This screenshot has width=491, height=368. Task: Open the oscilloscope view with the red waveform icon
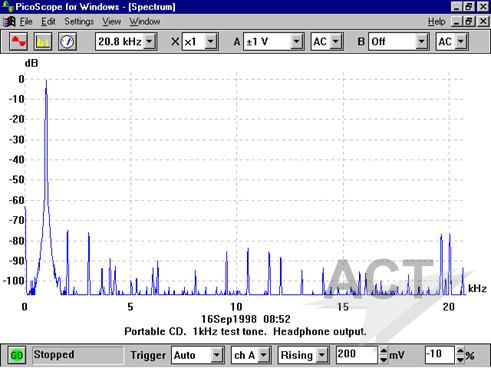pyautogui.click(x=18, y=42)
